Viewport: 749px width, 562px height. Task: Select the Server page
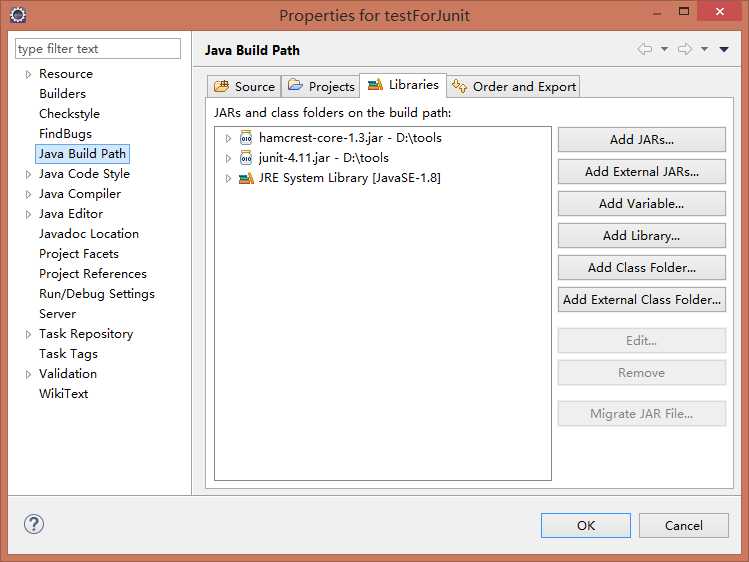[57, 314]
